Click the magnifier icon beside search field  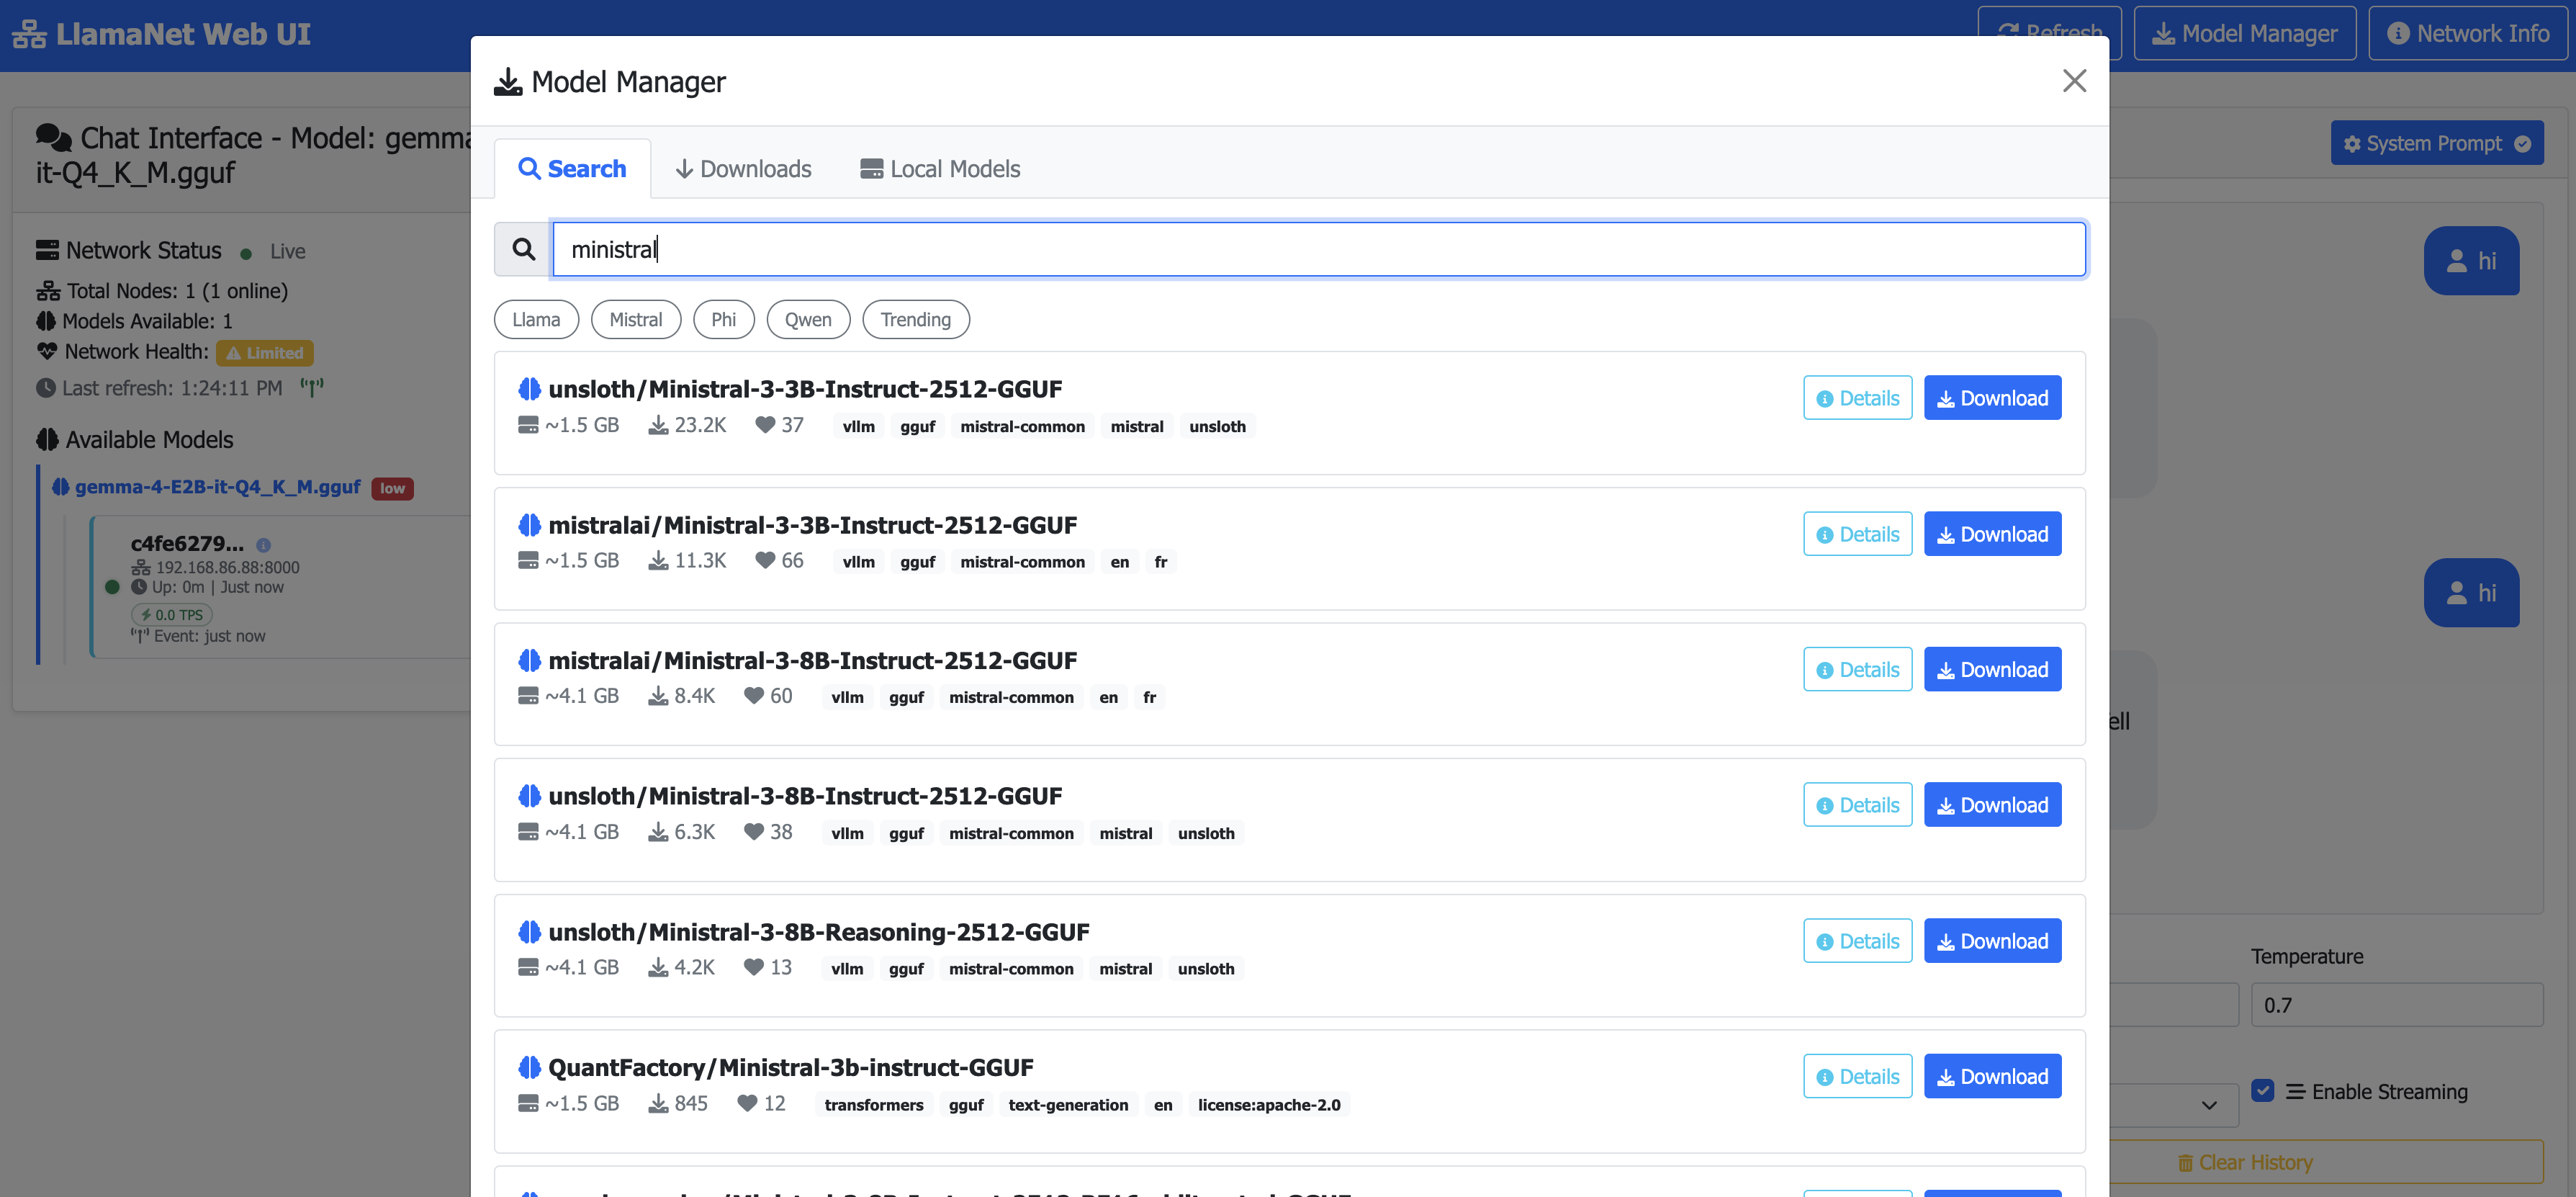tap(523, 249)
